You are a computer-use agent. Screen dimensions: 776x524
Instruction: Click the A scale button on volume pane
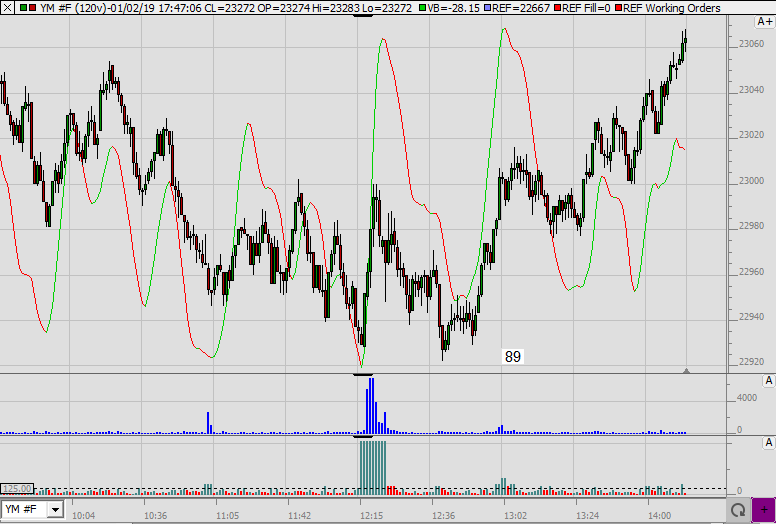pos(768,381)
